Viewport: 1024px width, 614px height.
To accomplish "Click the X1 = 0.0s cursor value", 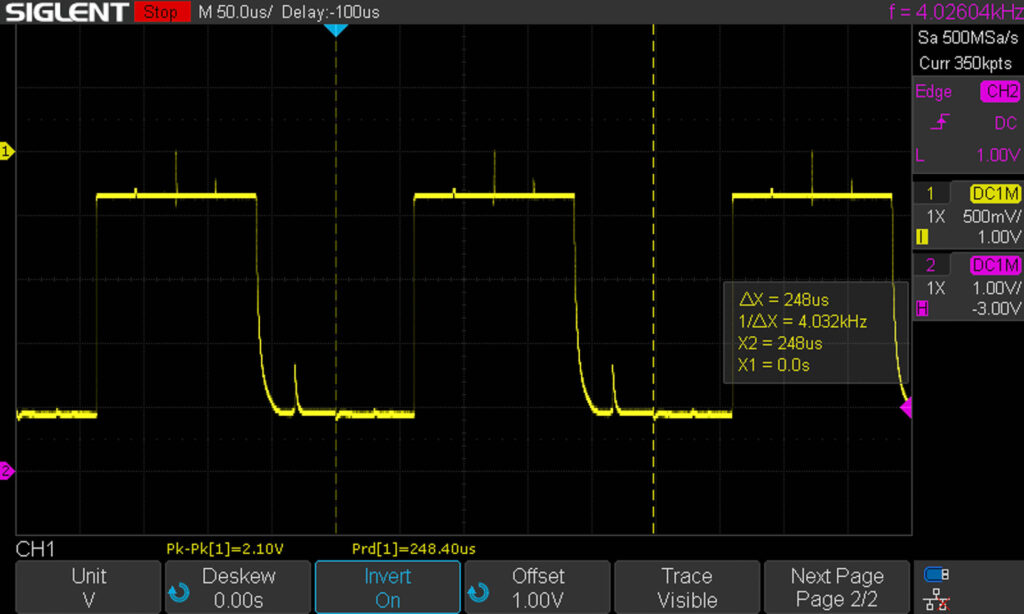I will coord(774,364).
